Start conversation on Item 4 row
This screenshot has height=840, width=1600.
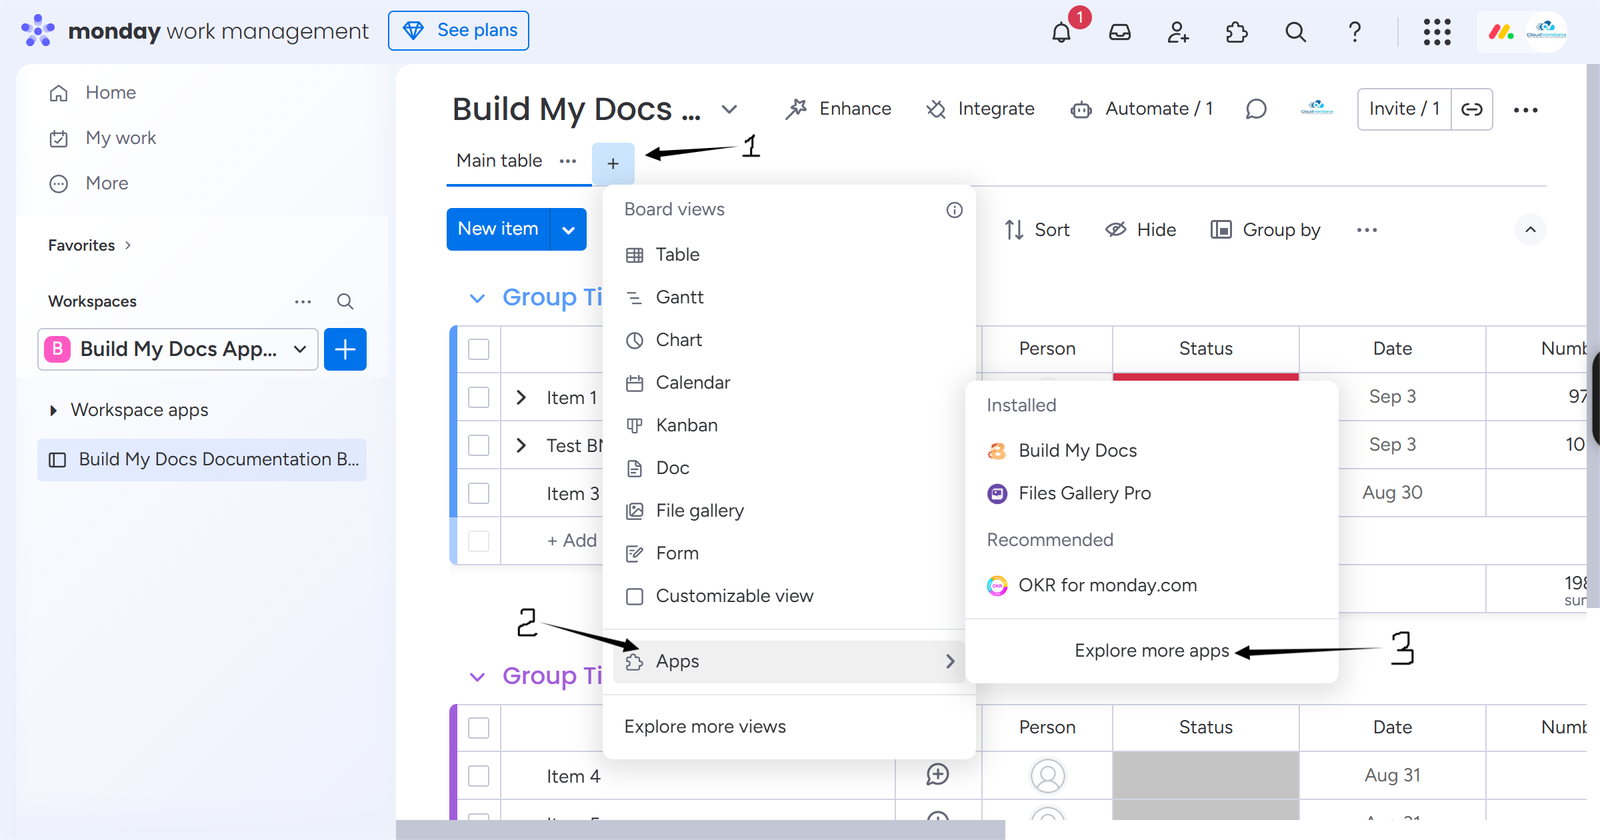point(938,775)
